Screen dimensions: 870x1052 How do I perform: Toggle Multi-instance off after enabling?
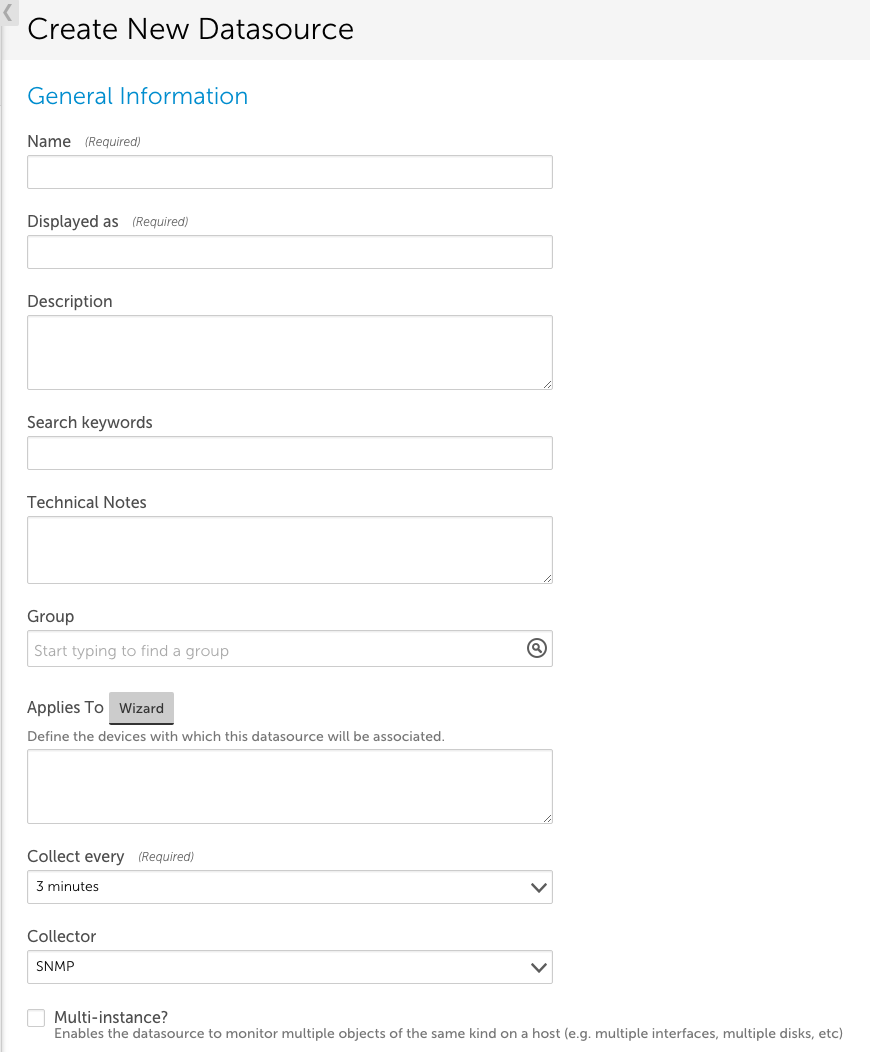point(36,1017)
